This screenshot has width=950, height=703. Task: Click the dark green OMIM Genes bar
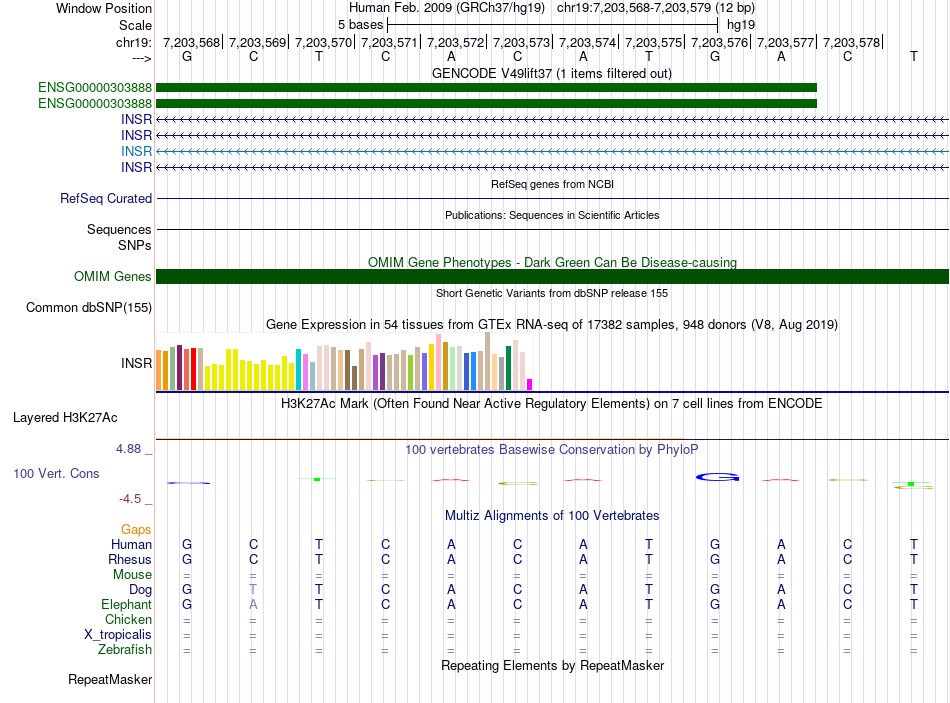[553, 276]
